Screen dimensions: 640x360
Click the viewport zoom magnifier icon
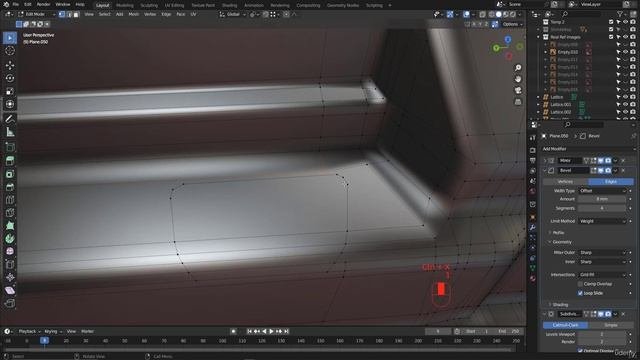(518, 68)
